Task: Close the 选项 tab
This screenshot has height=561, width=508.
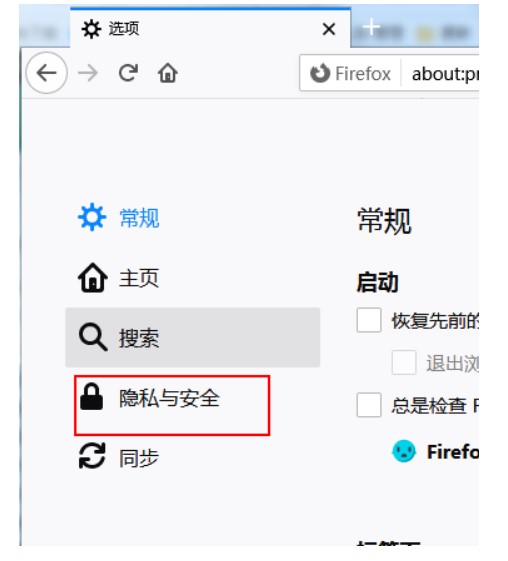Action: pos(329,29)
